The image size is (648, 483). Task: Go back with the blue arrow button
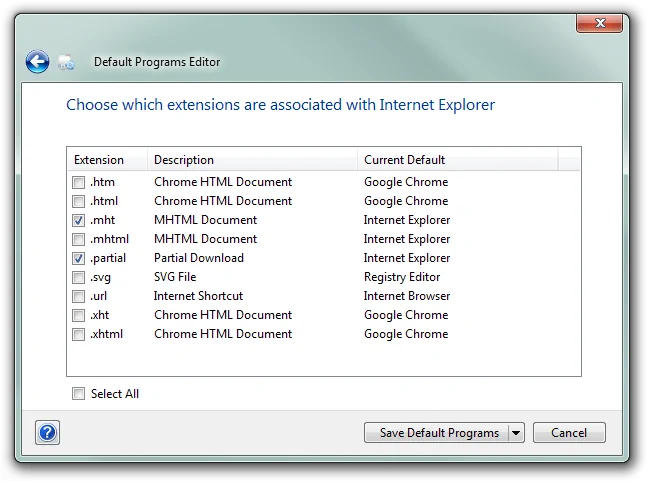tap(37, 62)
